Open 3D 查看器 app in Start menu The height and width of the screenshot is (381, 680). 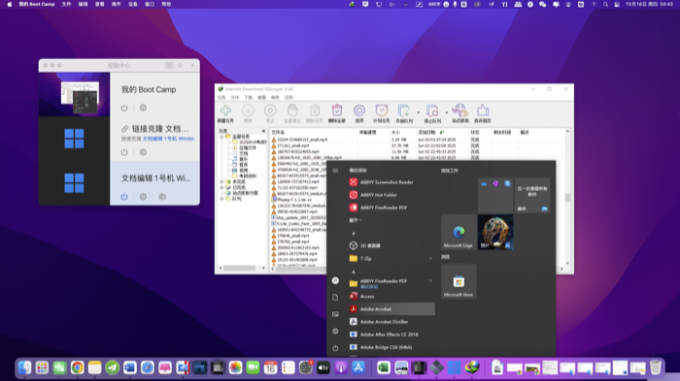(365, 246)
